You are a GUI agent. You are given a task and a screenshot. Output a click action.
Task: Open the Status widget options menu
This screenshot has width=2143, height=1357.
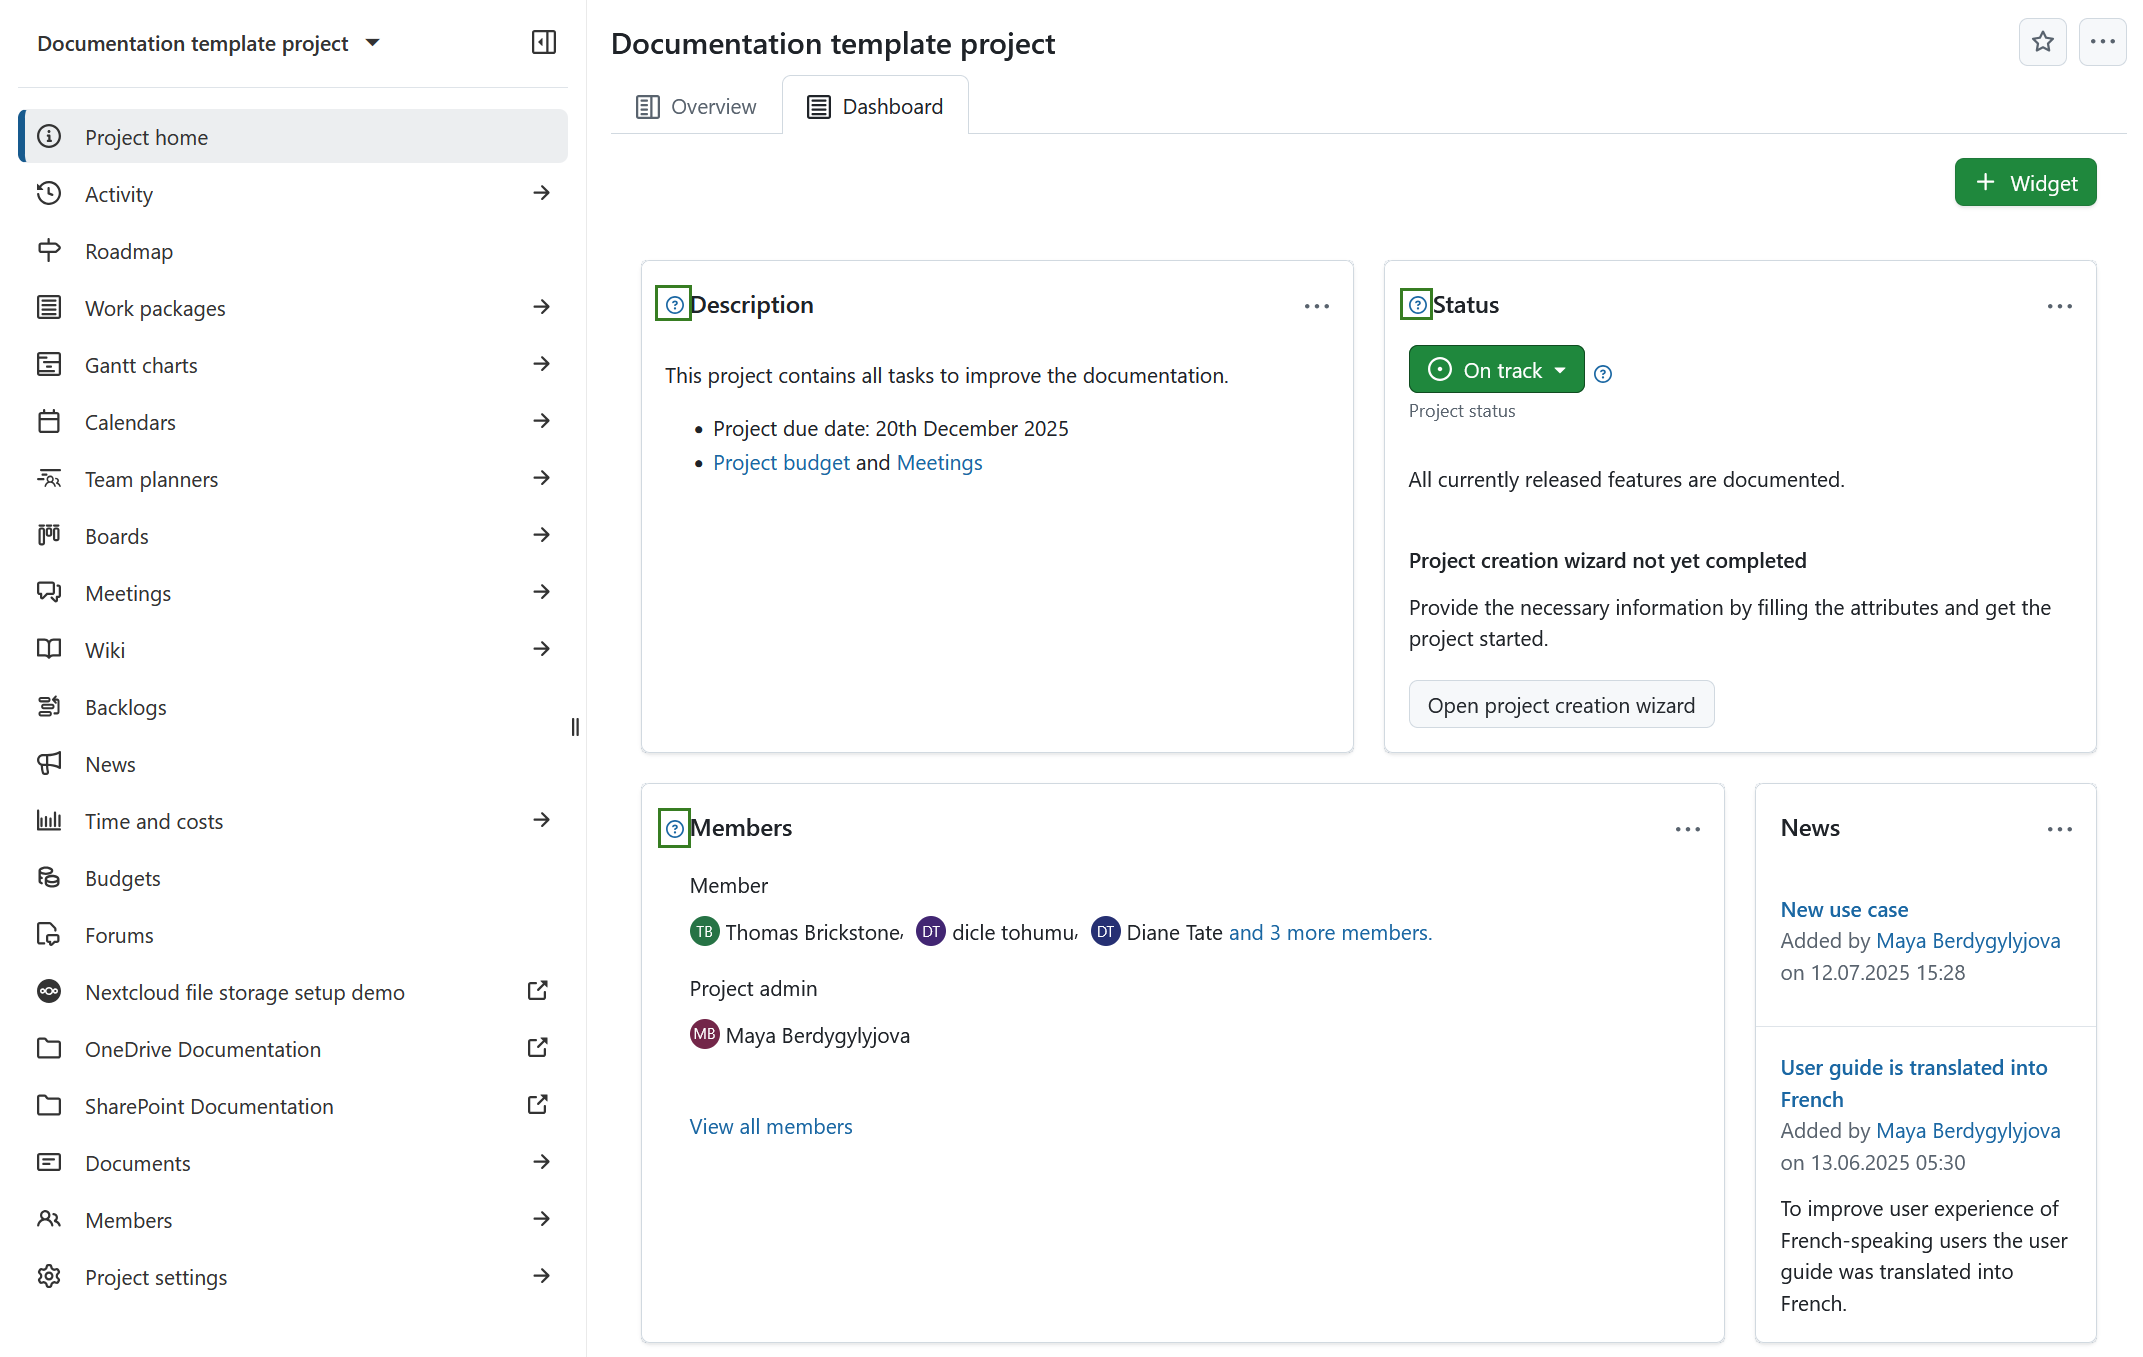(x=2059, y=306)
